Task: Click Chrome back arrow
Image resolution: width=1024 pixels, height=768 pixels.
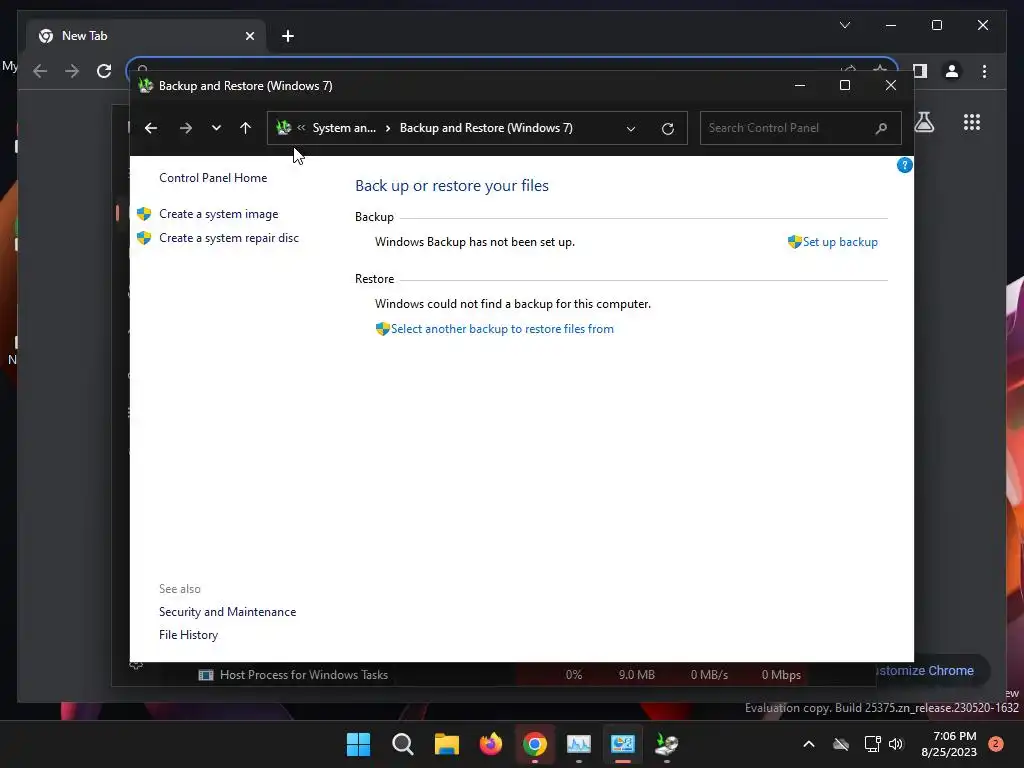Action: pos(40,71)
